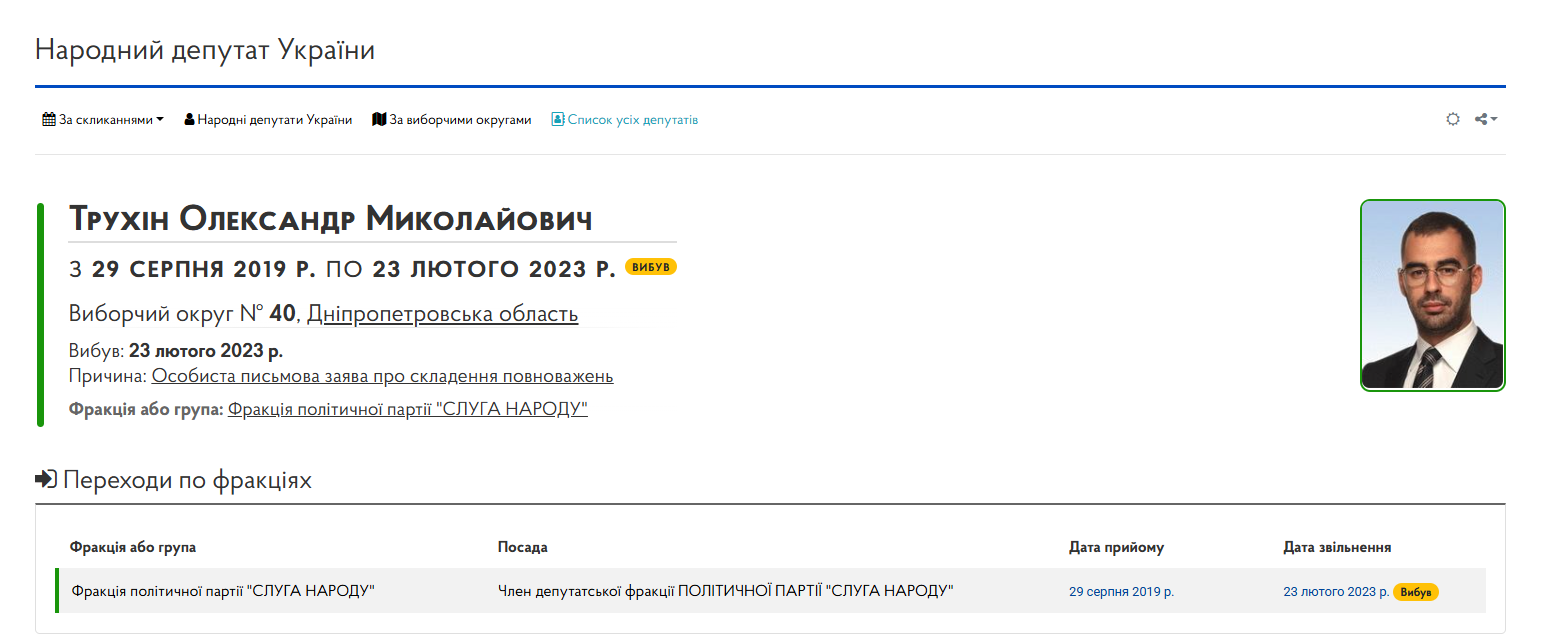Click the Член депутатської фракції cell
1547x635 pixels.
(725, 591)
